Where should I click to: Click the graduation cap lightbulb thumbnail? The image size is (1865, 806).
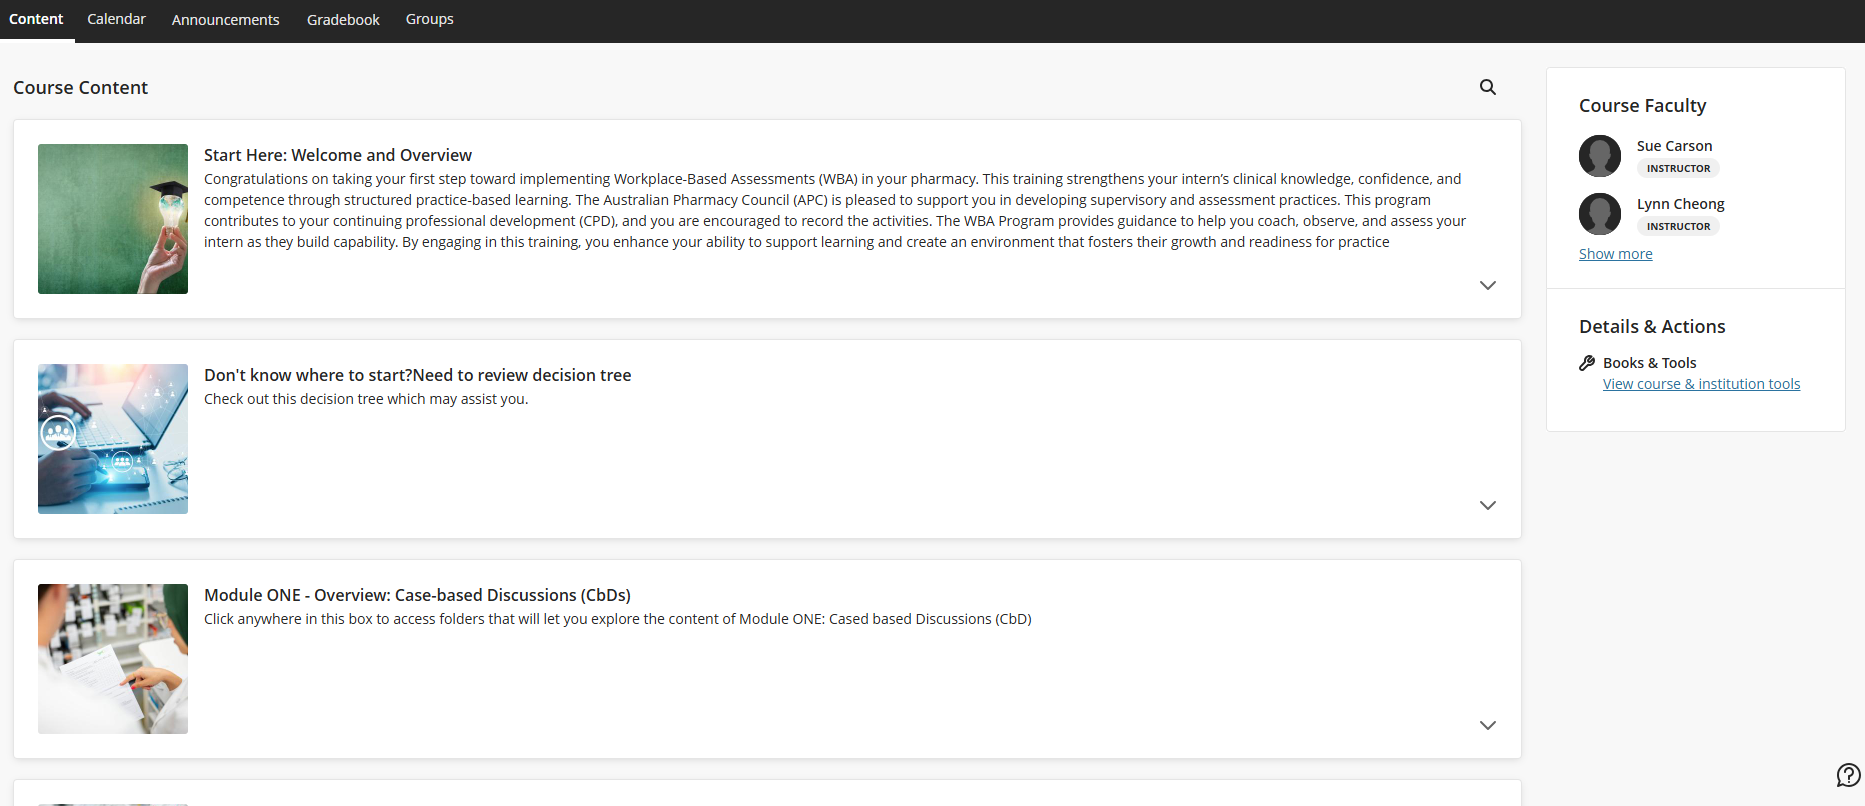[113, 219]
